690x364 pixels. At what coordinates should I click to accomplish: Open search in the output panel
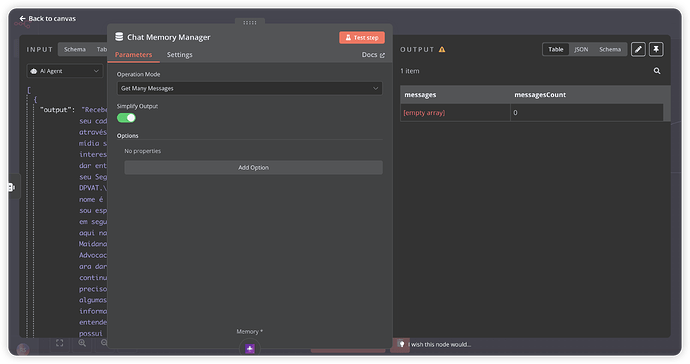[657, 71]
